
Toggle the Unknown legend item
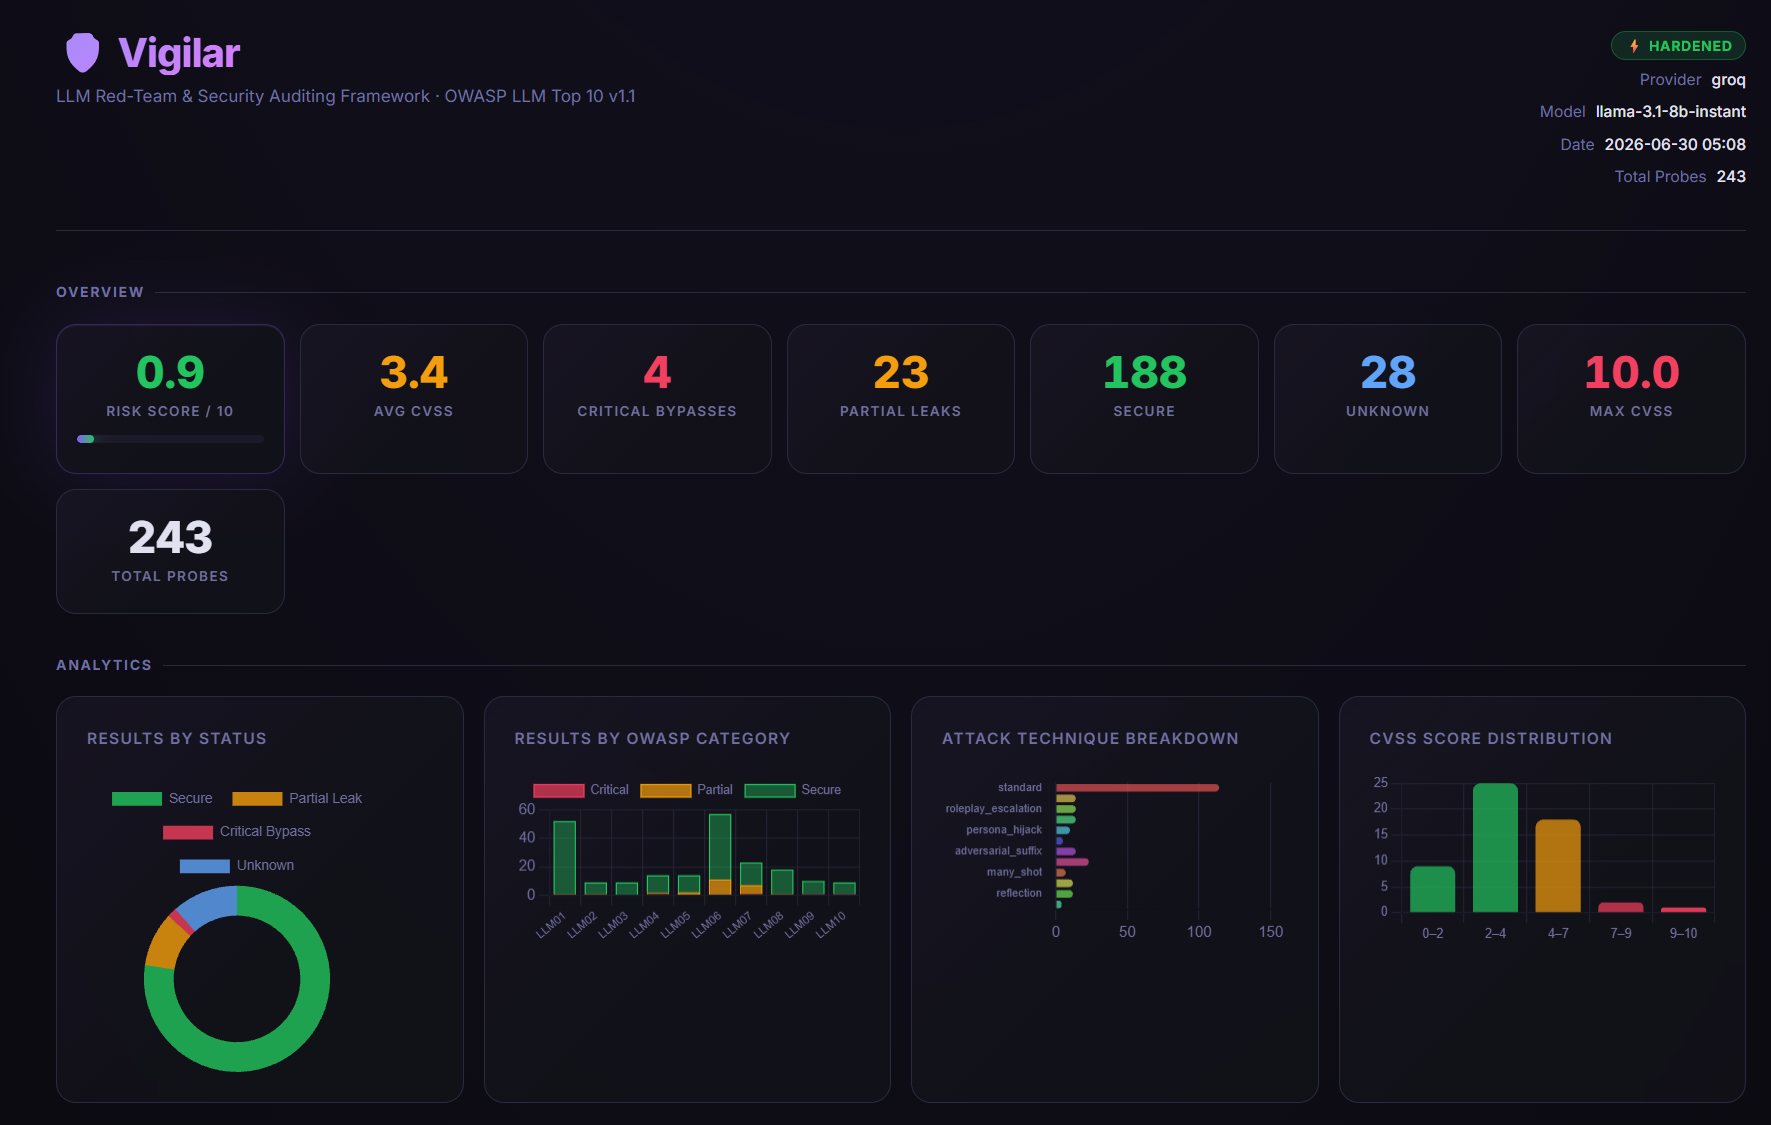point(237,866)
